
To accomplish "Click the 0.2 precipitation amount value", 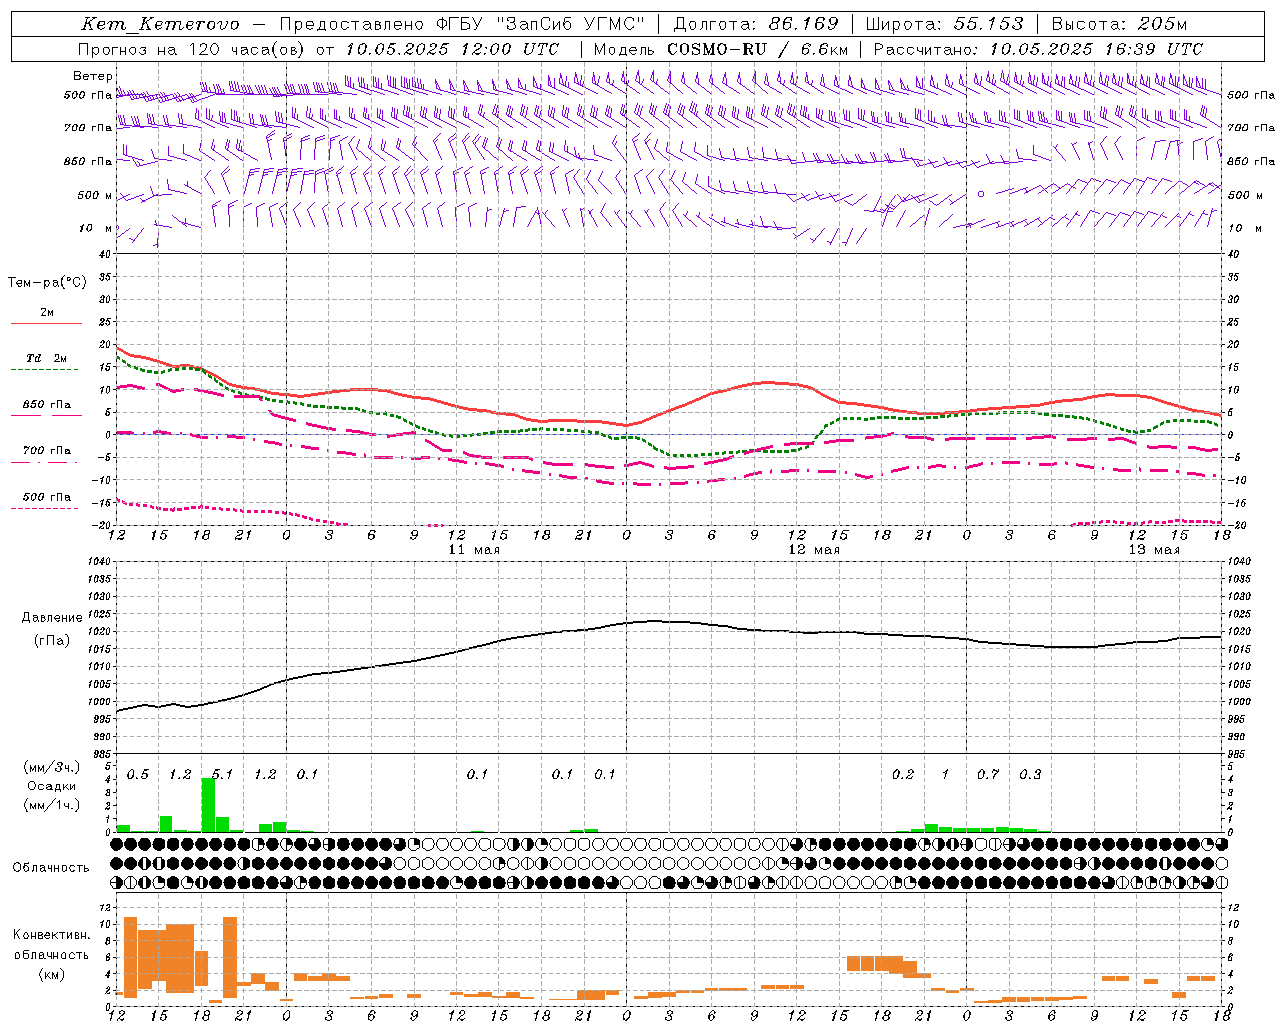I will (903, 774).
